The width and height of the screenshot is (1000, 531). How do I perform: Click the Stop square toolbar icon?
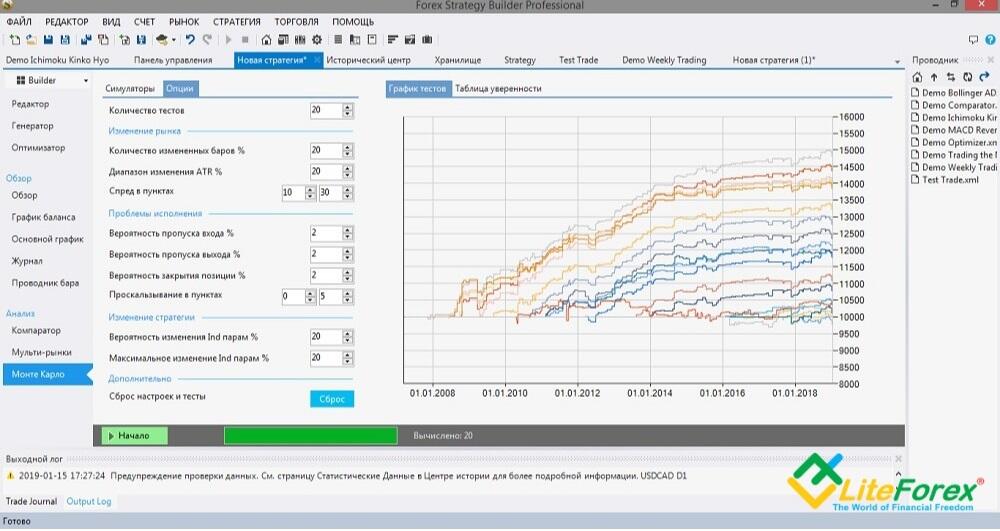245,40
